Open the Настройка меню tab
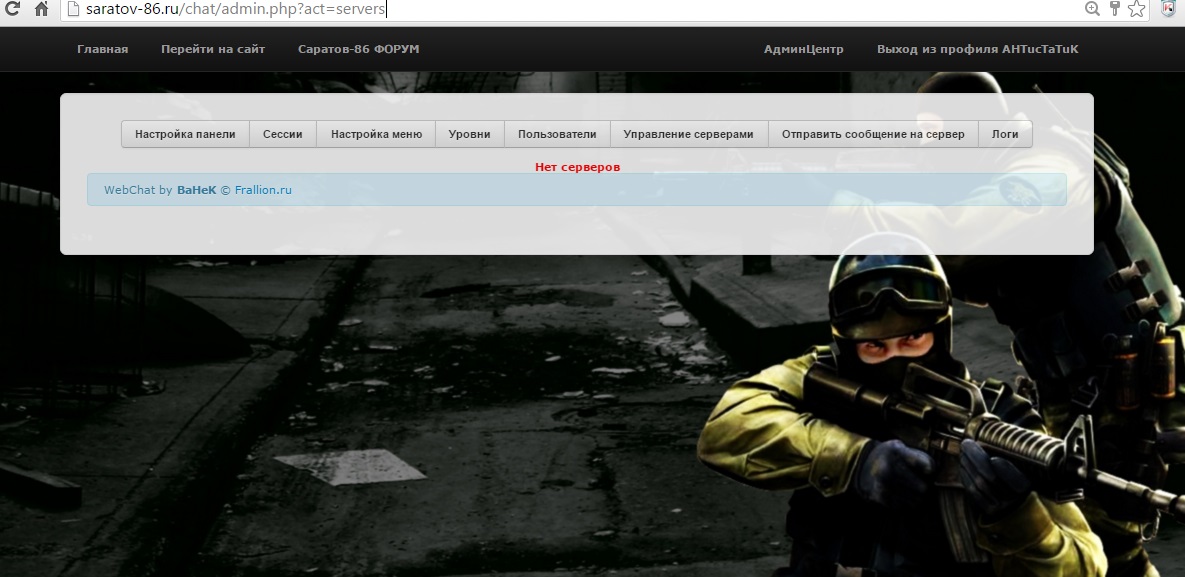Image resolution: width=1185 pixels, height=577 pixels. (x=376, y=134)
